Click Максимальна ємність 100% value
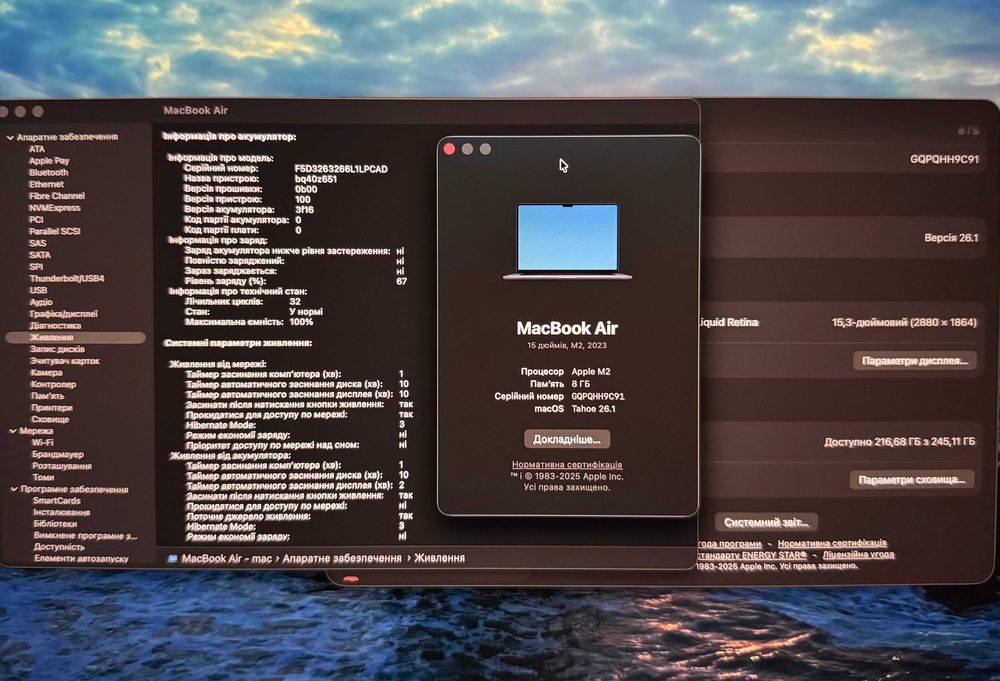1000x681 pixels. point(301,322)
